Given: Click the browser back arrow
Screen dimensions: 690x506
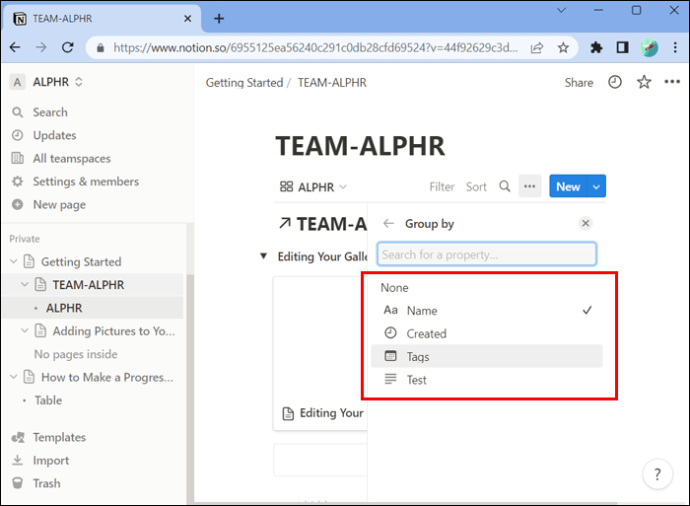Looking at the screenshot, I should click(x=15, y=47).
